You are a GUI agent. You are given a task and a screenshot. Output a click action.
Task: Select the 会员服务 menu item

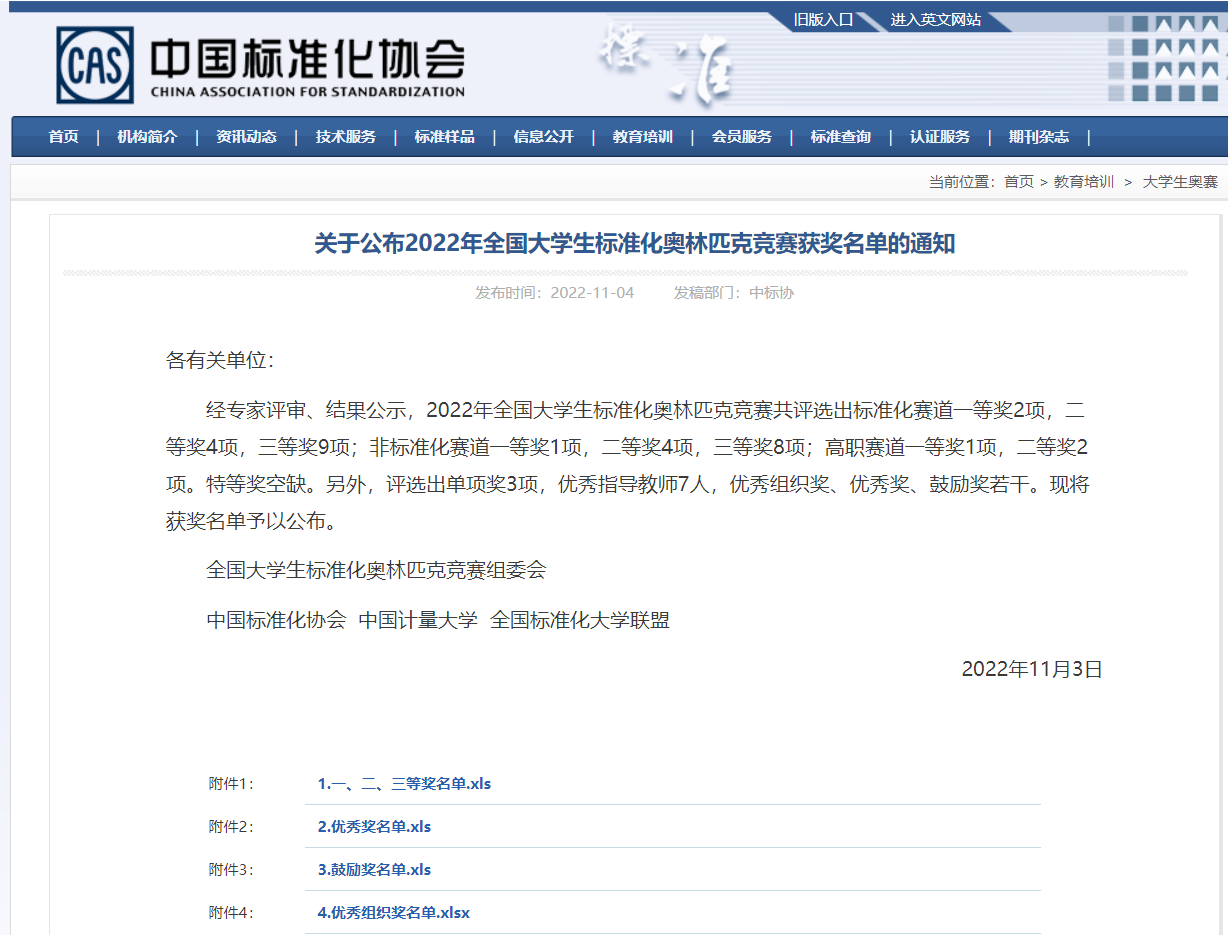741,137
